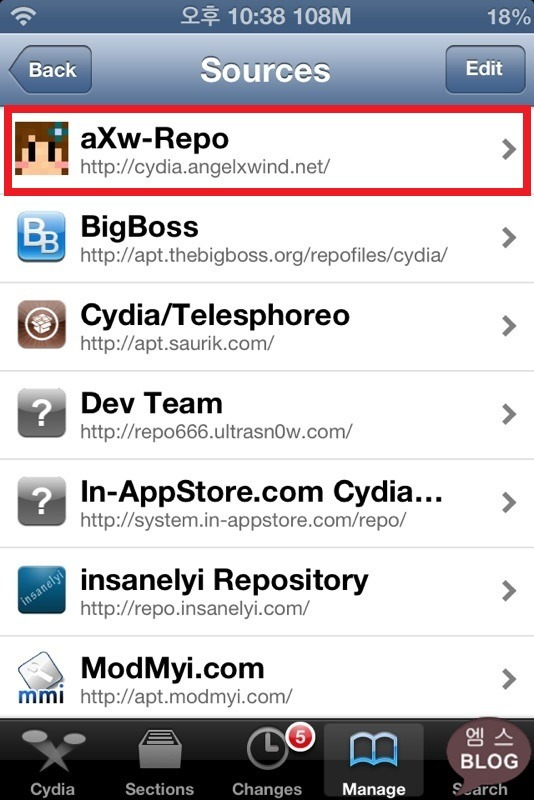Go back using the Back button
This screenshot has height=800, width=534.
50,69
